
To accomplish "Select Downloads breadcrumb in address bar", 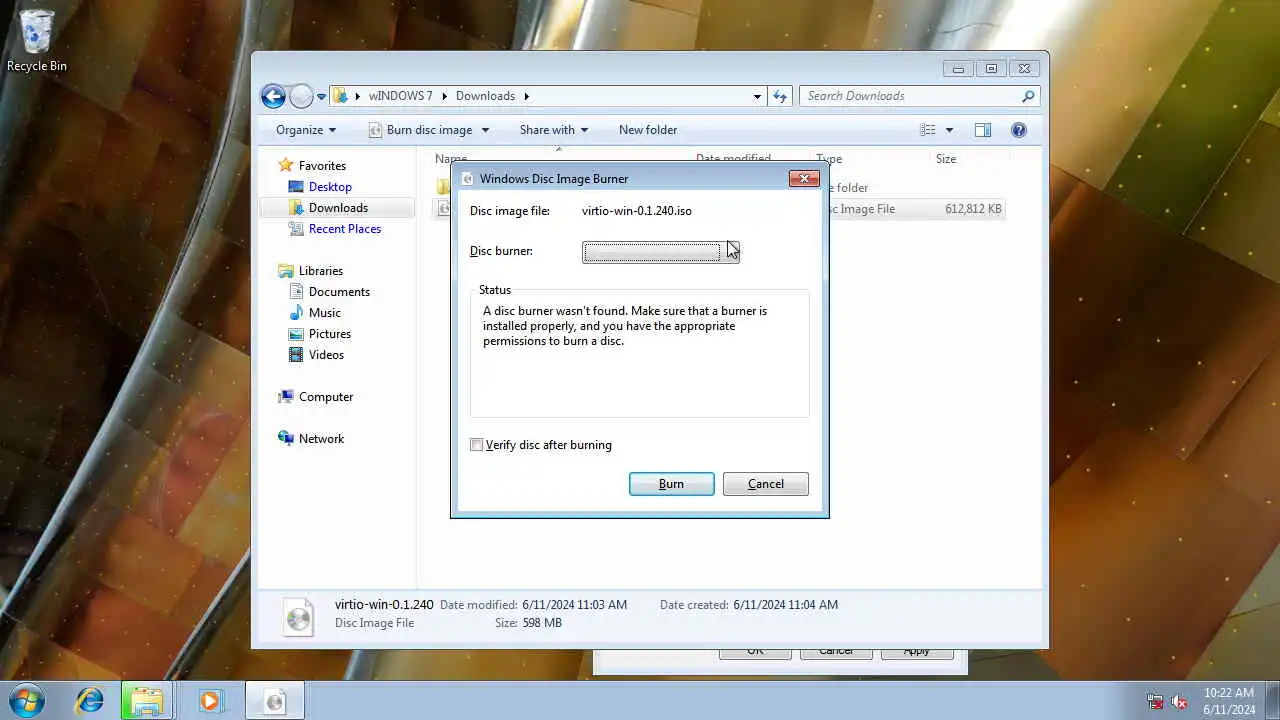I will 485,96.
